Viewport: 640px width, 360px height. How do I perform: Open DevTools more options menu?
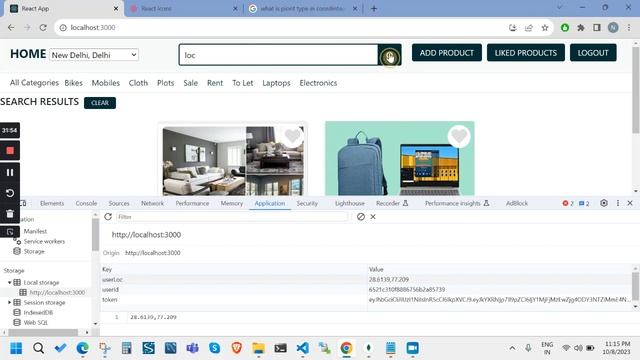(618, 203)
